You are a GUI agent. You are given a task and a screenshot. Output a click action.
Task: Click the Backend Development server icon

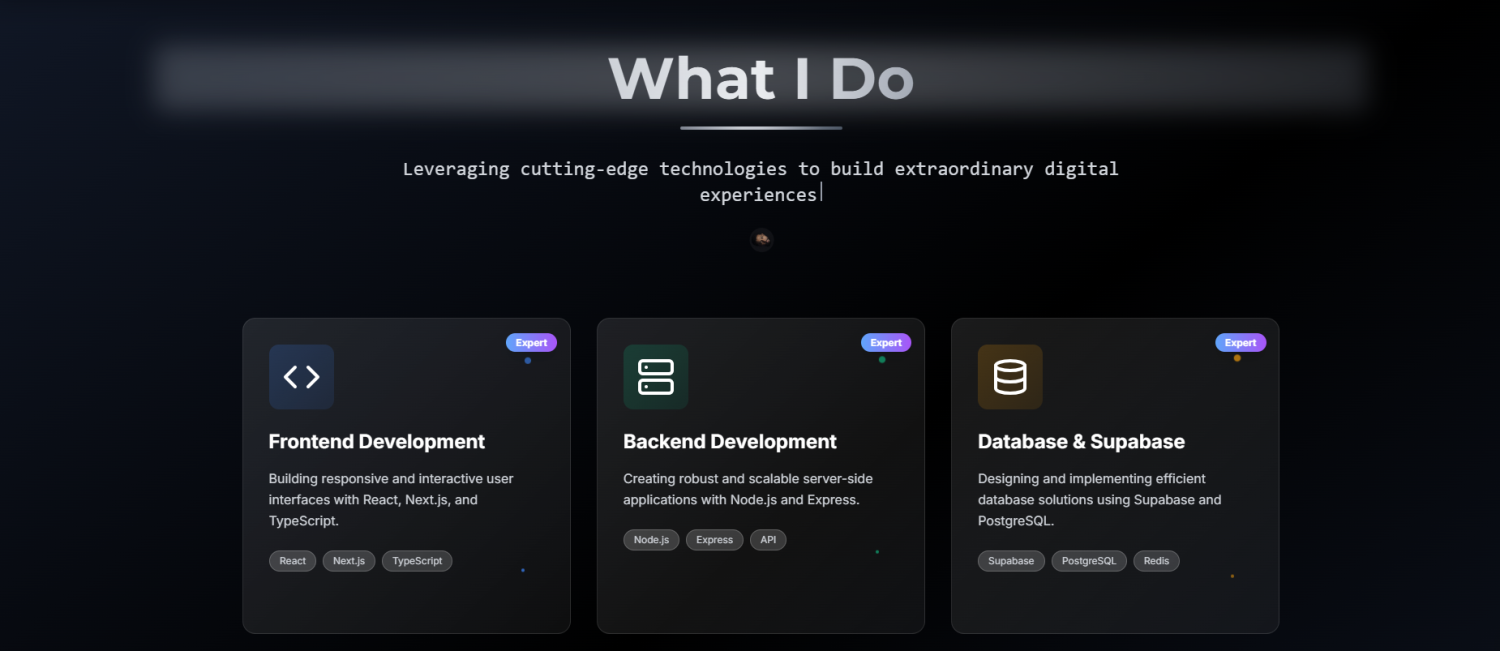(x=655, y=377)
